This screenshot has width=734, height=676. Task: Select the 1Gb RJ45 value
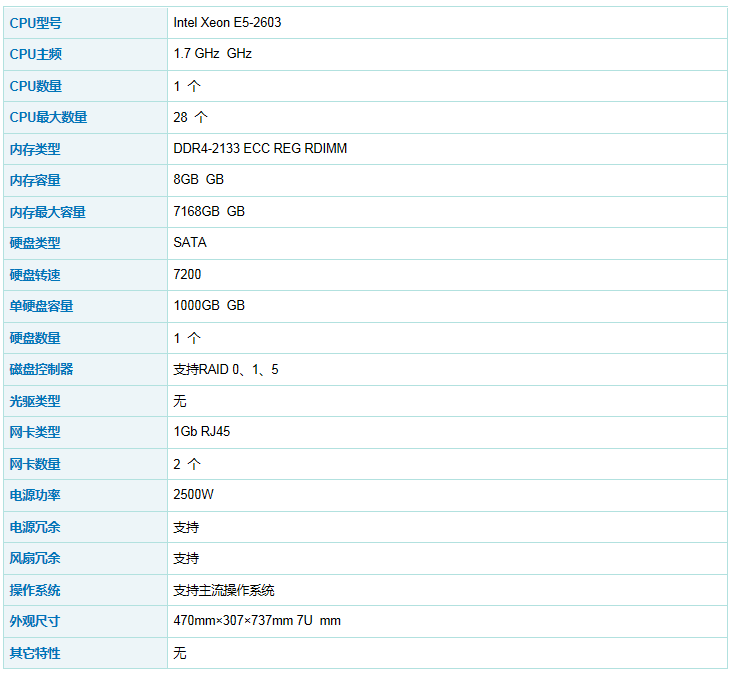(202, 431)
